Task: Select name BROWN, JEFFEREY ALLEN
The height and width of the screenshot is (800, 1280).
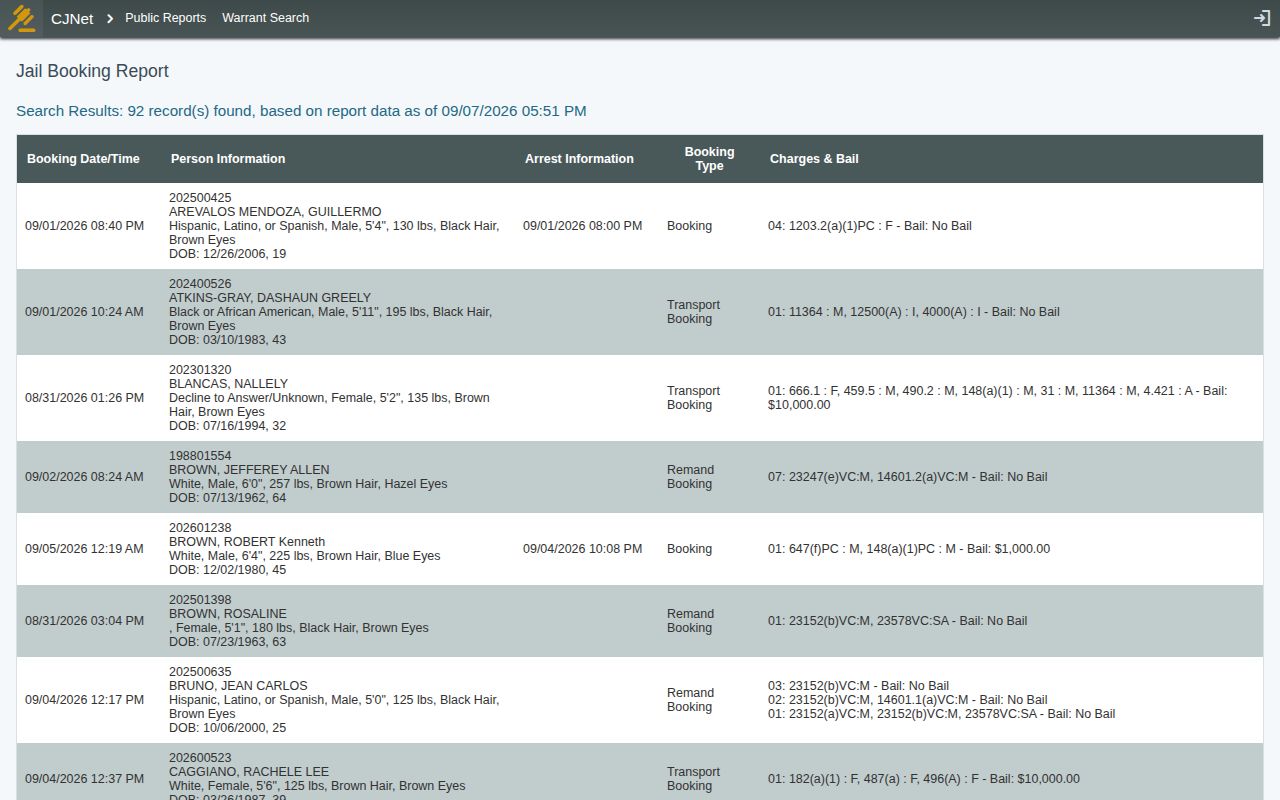Action: coord(249,470)
